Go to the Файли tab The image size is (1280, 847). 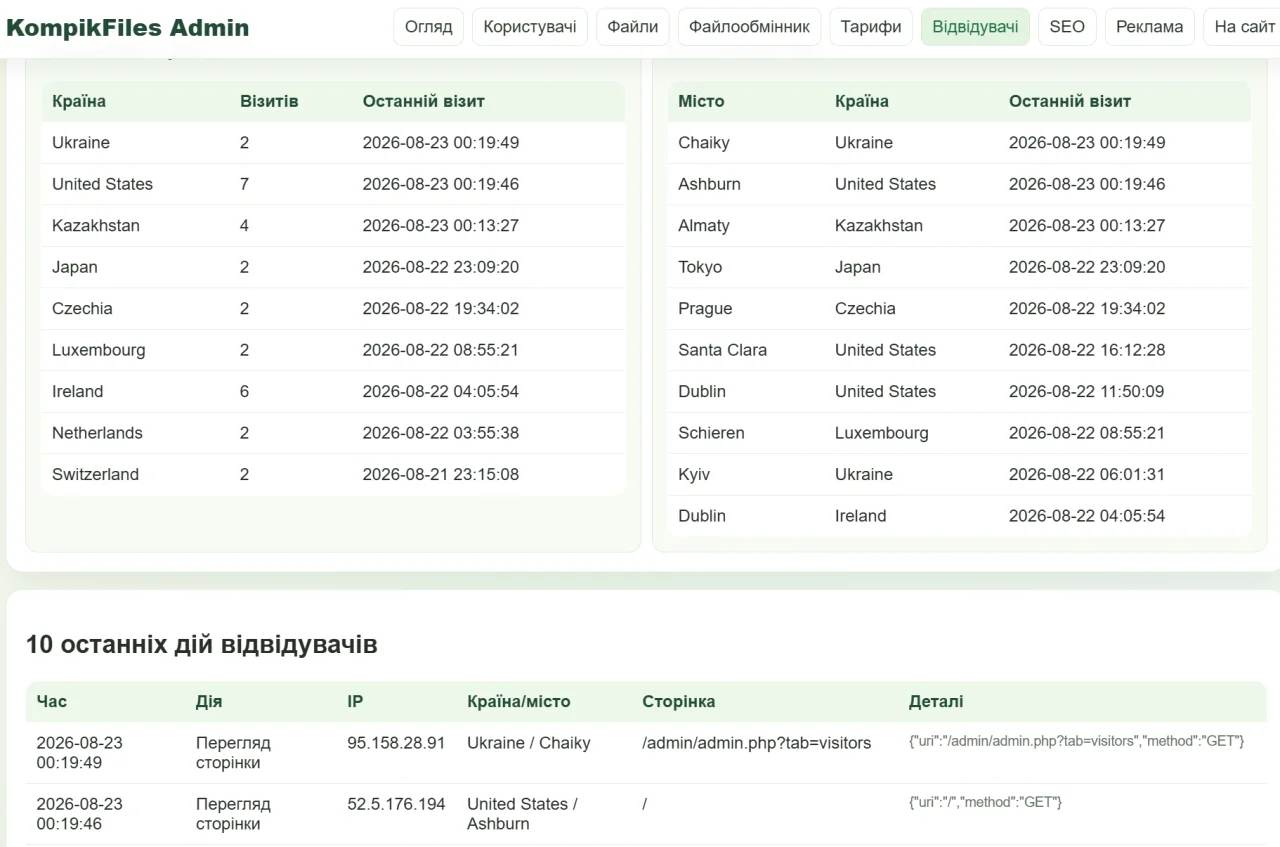click(x=633, y=27)
